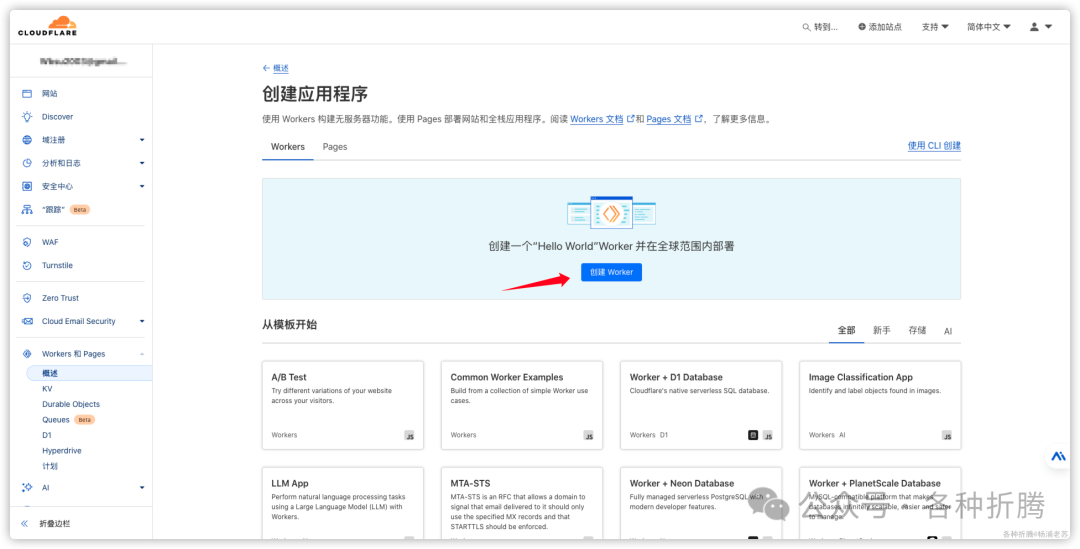Open 计划 in the sidebar
The height and width of the screenshot is (549, 1080).
[x=50, y=466]
